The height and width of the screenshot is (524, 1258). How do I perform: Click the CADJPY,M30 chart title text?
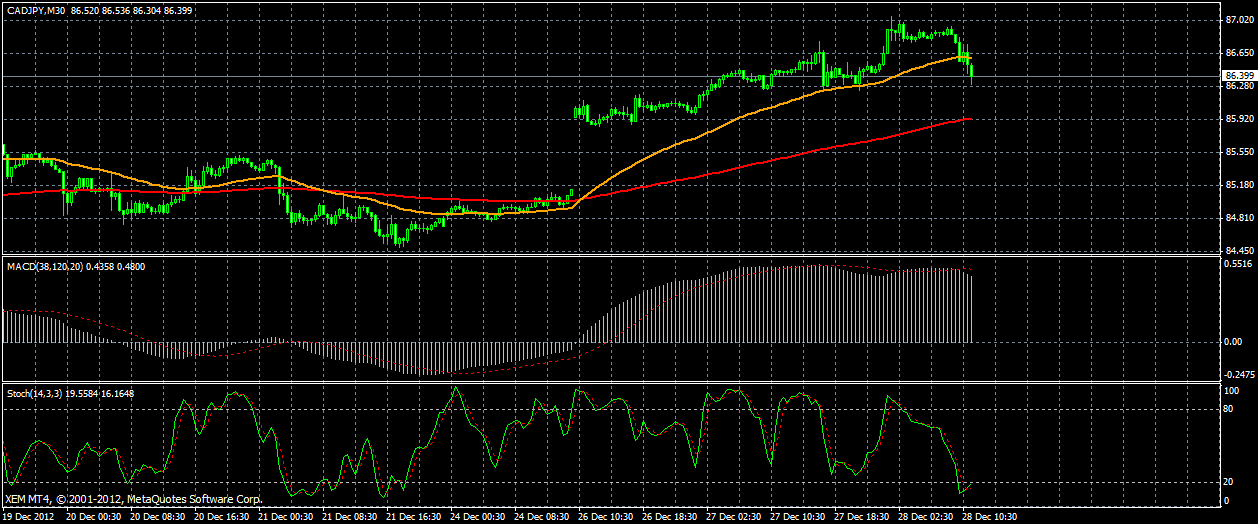pyautogui.click(x=34, y=10)
